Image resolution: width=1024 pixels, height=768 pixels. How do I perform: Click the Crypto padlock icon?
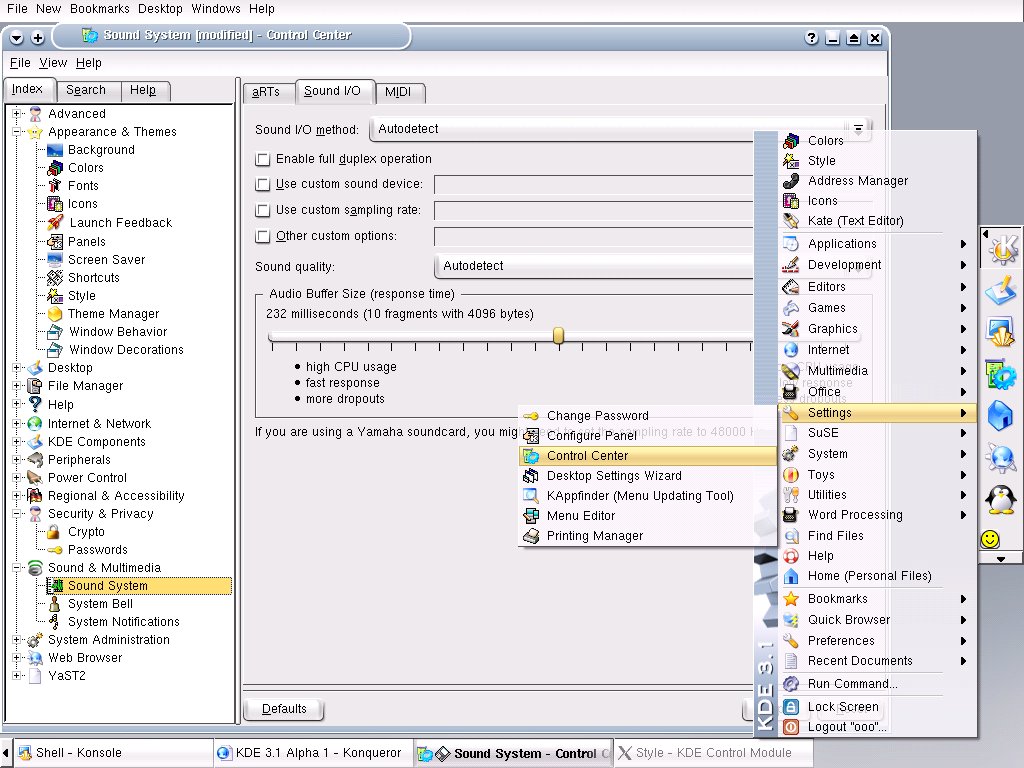click(x=55, y=532)
